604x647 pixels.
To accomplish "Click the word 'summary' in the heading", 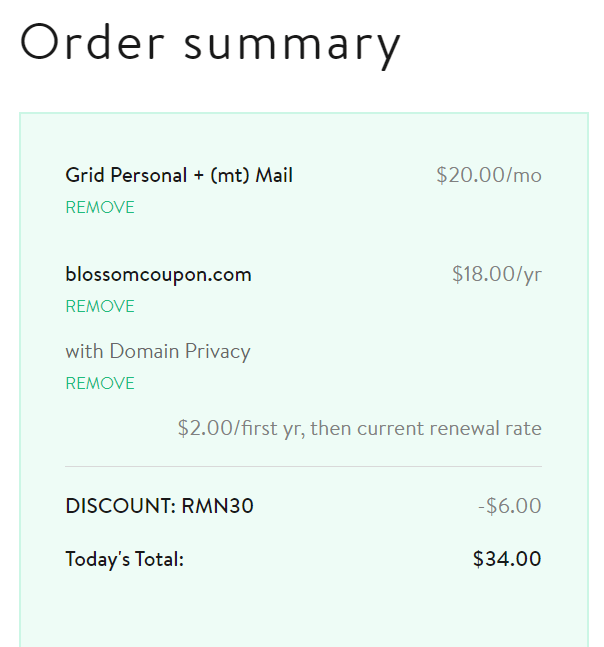I will coord(292,46).
